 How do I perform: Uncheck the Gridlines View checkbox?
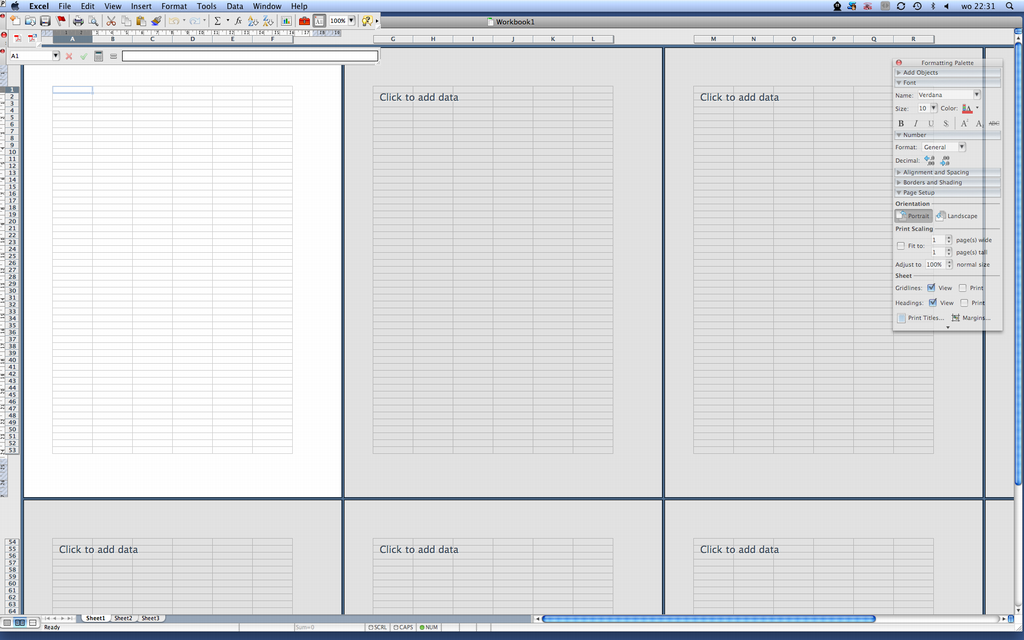tap(932, 288)
